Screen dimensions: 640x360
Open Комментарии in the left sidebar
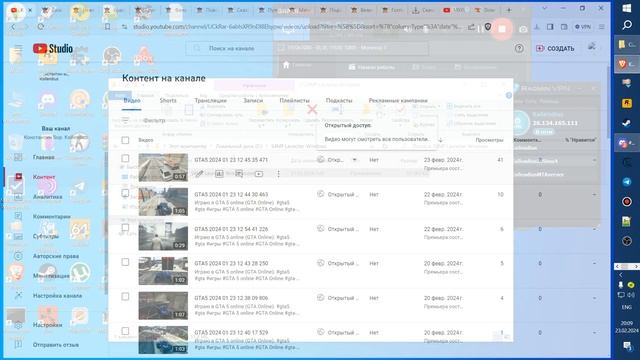(x=51, y=216)
